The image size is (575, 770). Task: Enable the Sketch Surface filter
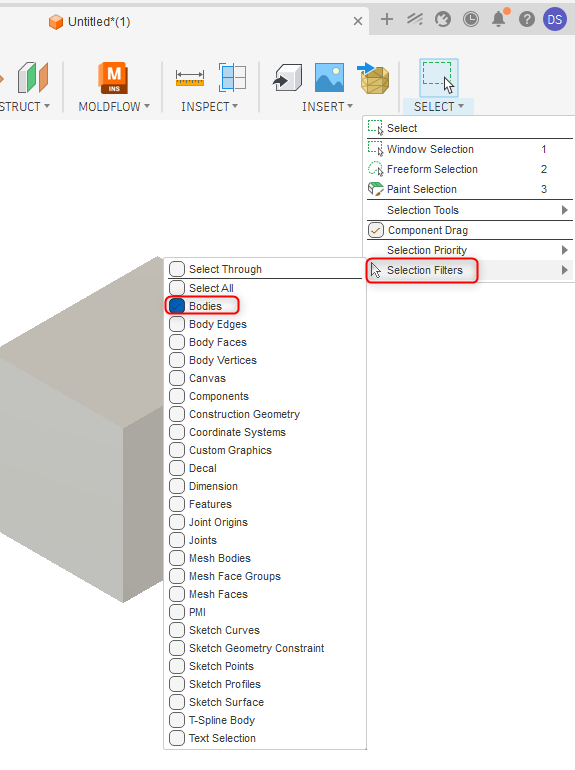177,702
